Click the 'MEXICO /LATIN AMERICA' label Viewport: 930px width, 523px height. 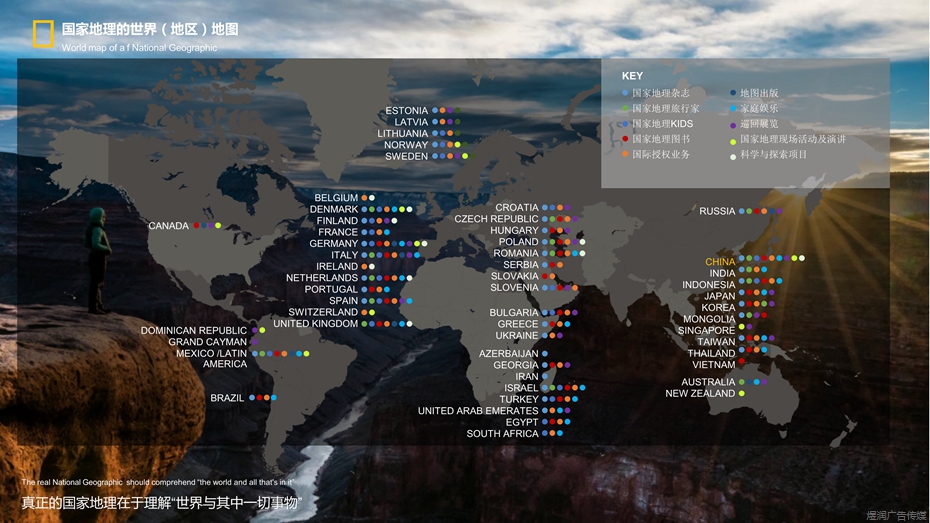point(212,359)
